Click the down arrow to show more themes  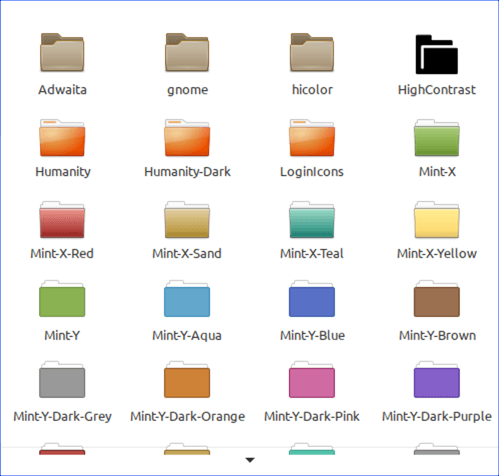coord(250,460)
